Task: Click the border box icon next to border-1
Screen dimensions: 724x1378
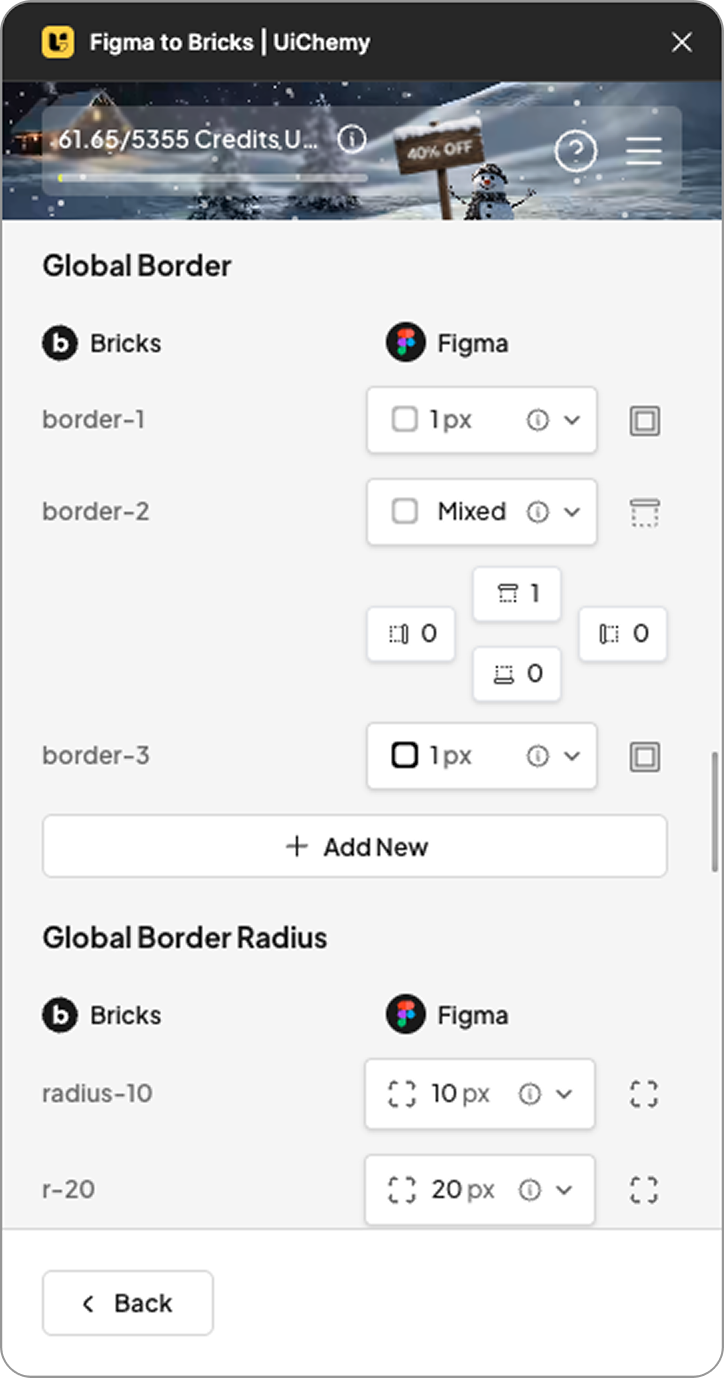Action: coord(644,420)
